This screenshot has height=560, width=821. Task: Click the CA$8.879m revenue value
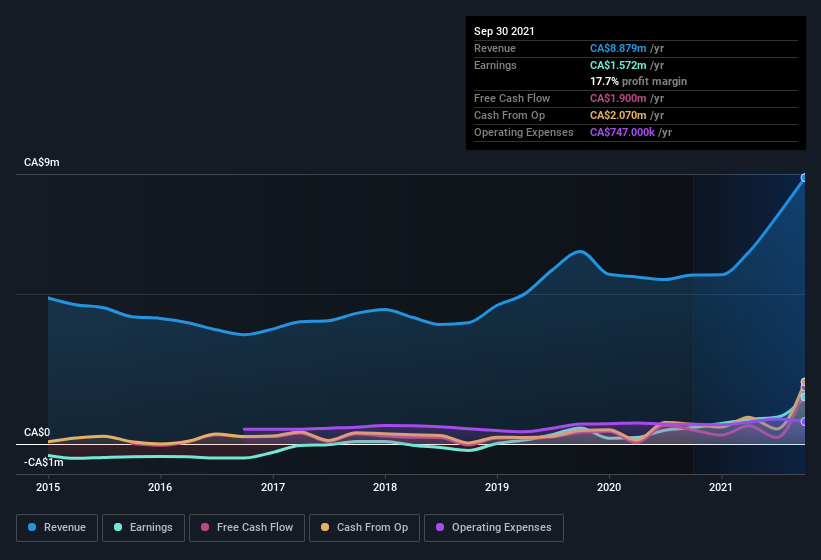[618, 48]
